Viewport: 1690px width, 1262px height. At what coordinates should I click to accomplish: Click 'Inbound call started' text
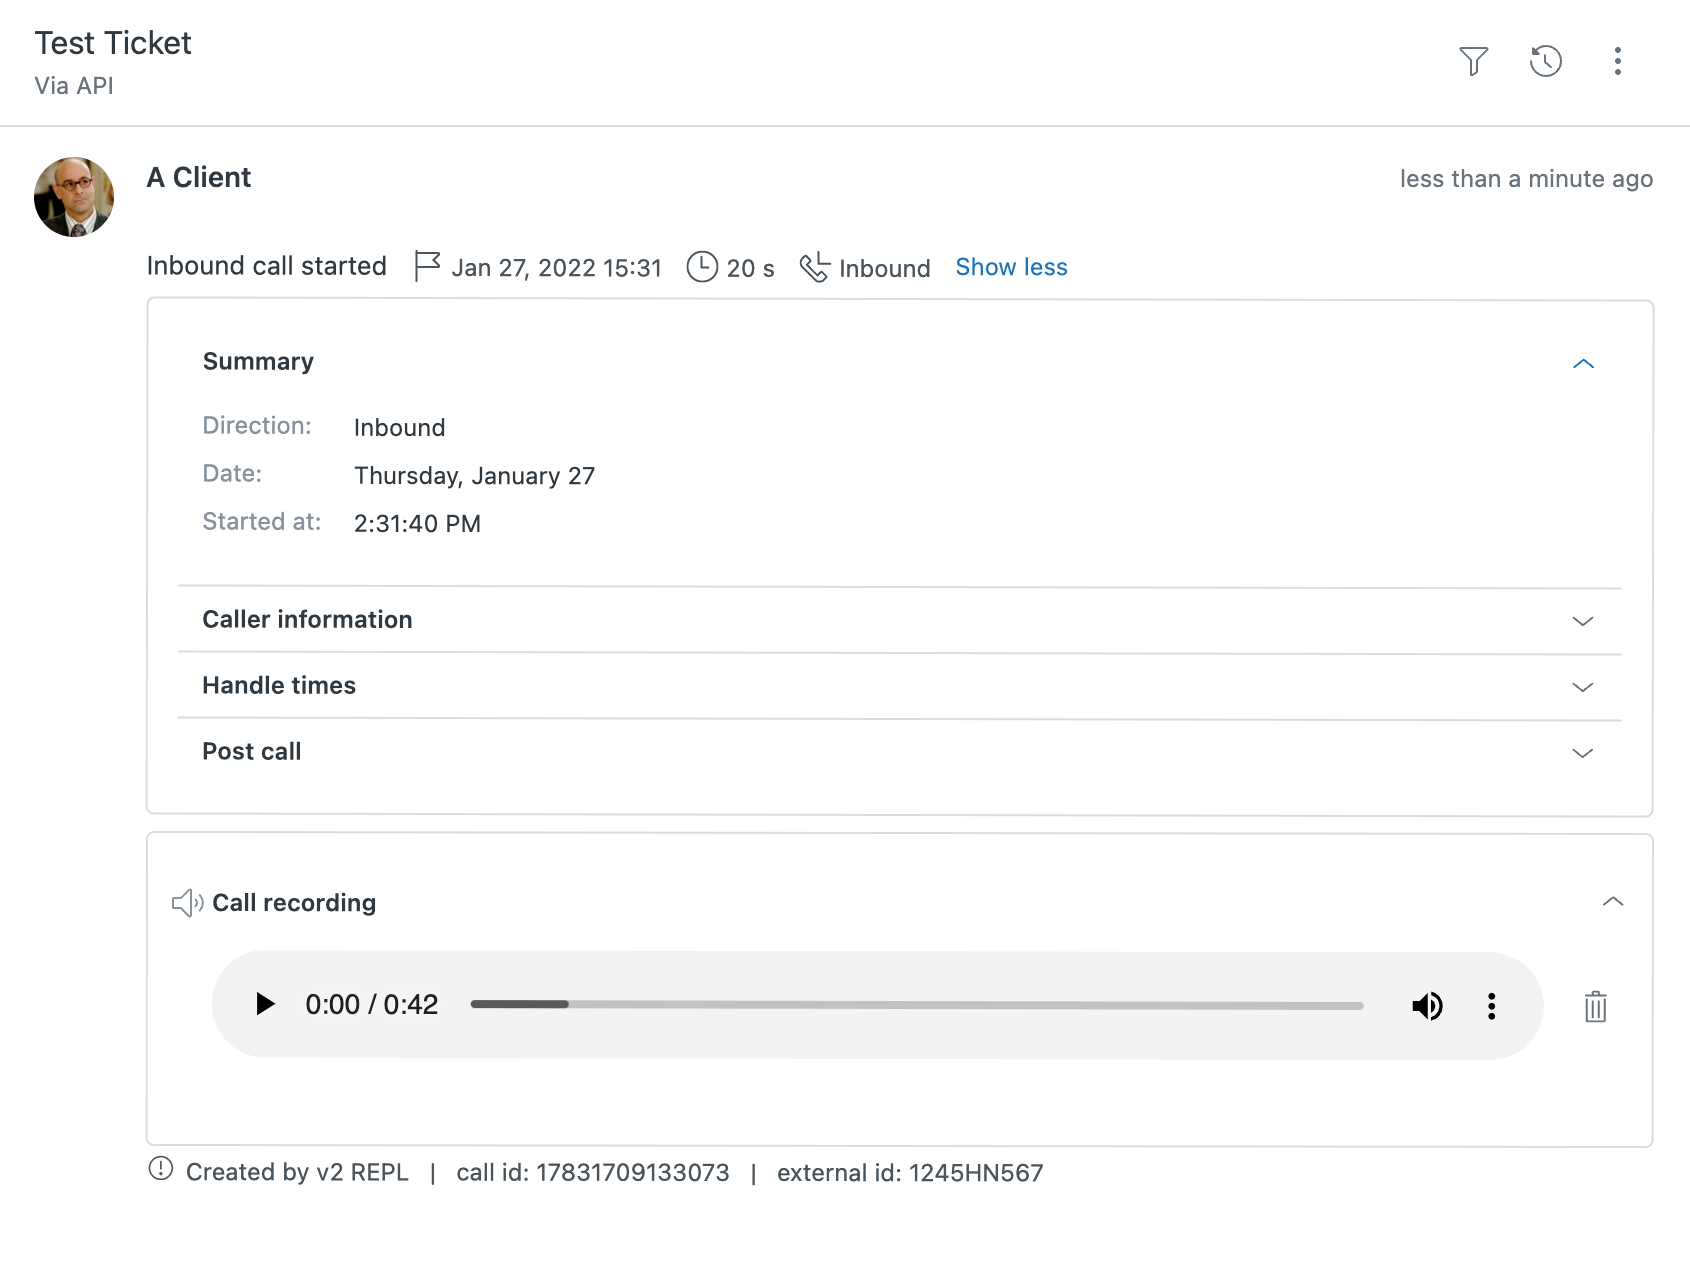(x=267, y=266)
